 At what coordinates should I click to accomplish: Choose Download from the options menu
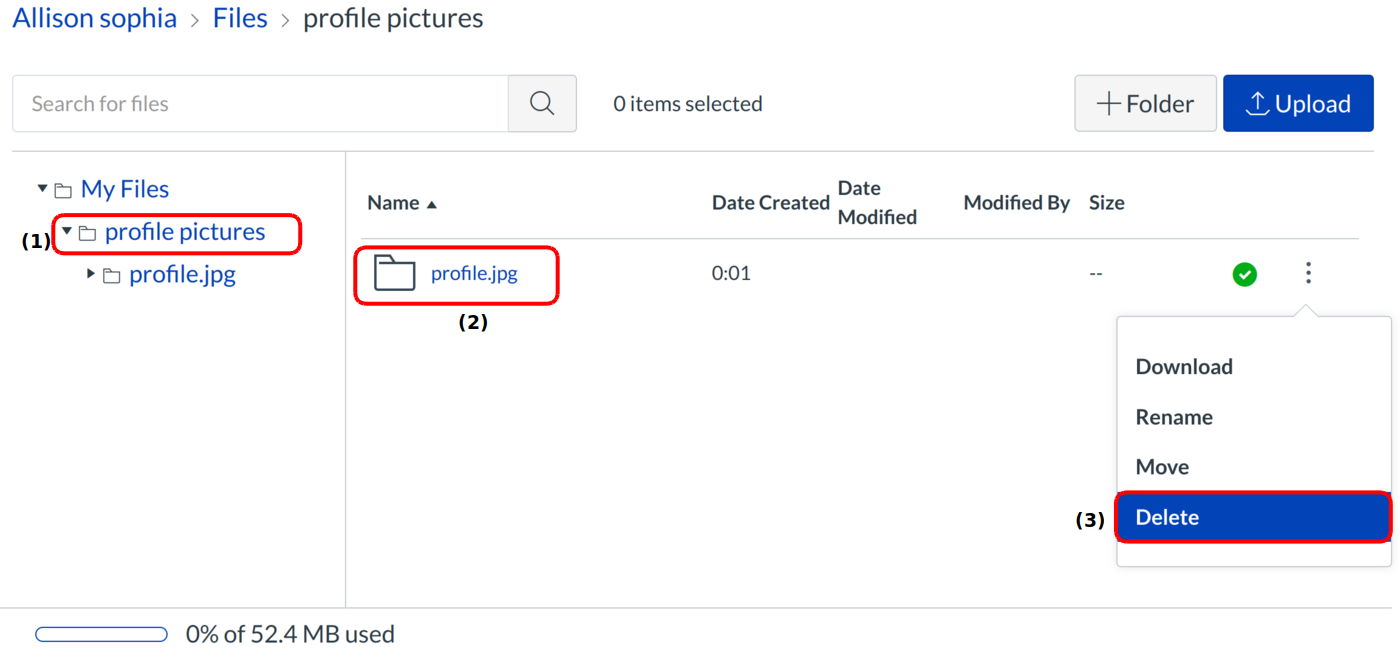1184,367
